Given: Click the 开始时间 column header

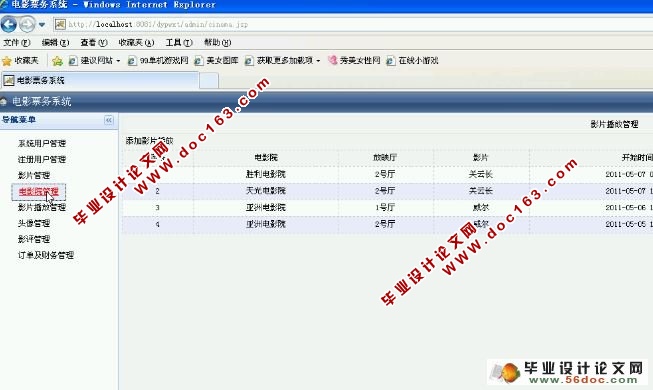Looking at the screenshot, I should 637,158.
